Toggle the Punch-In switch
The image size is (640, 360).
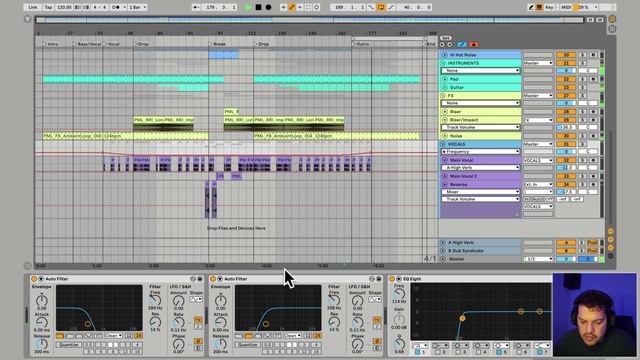coord(371,7)
